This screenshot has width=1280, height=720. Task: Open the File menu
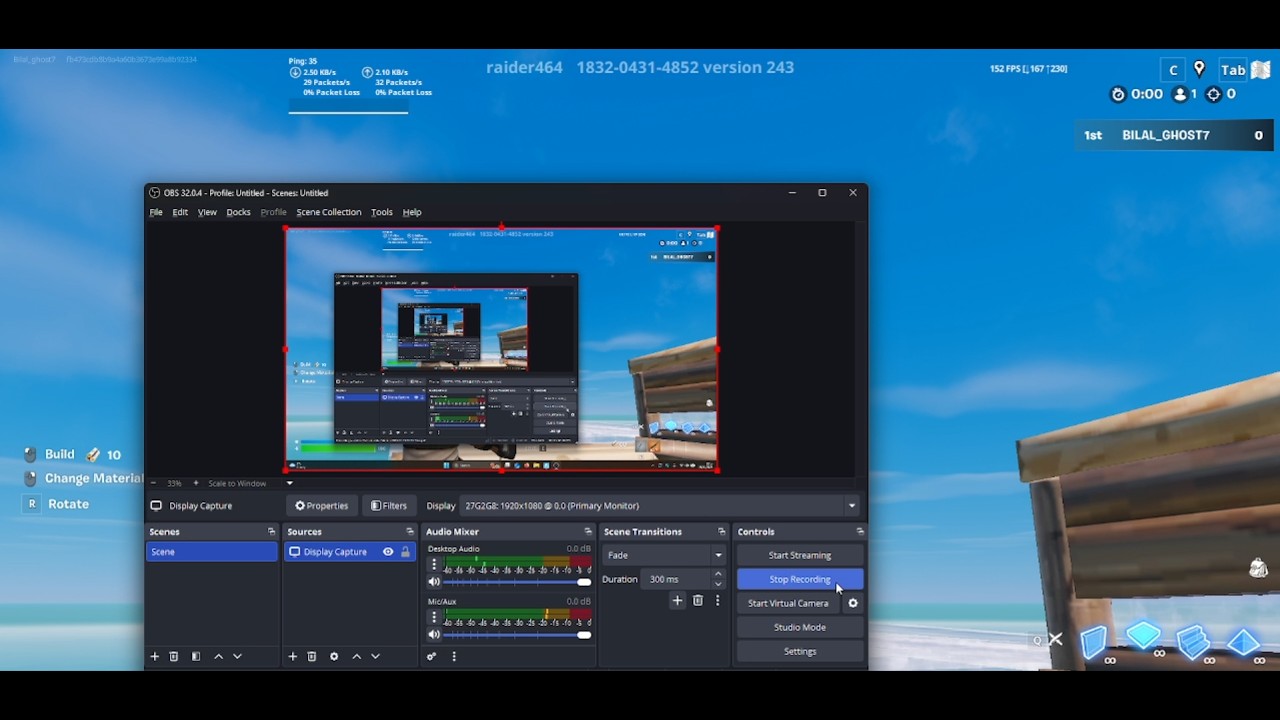156,212
